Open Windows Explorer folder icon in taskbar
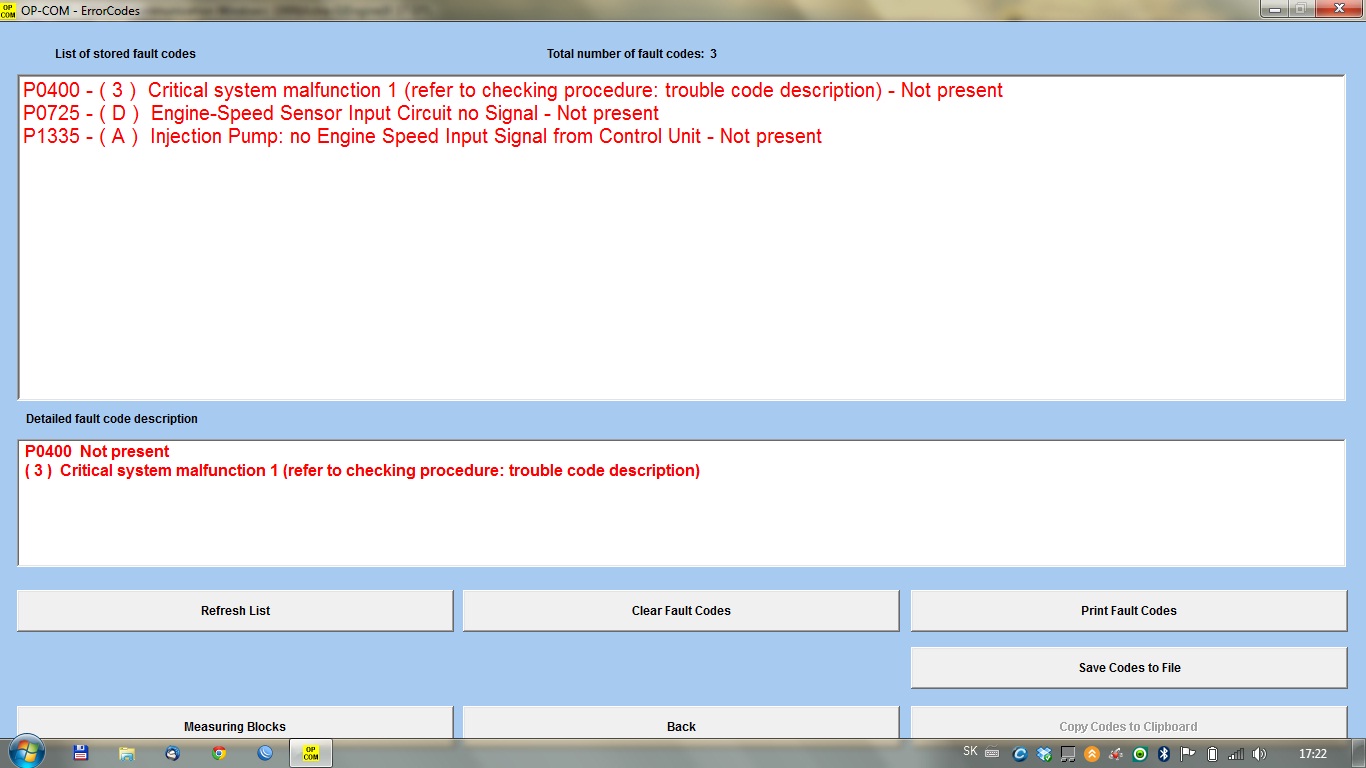The width and height of the screenshot is (1366, 768). (127, 753)
